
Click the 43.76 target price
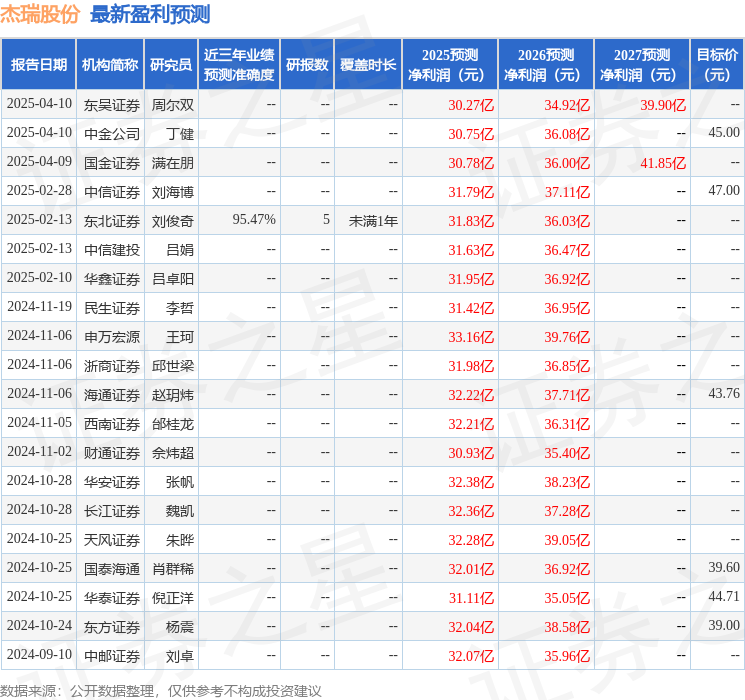[724, 393]
